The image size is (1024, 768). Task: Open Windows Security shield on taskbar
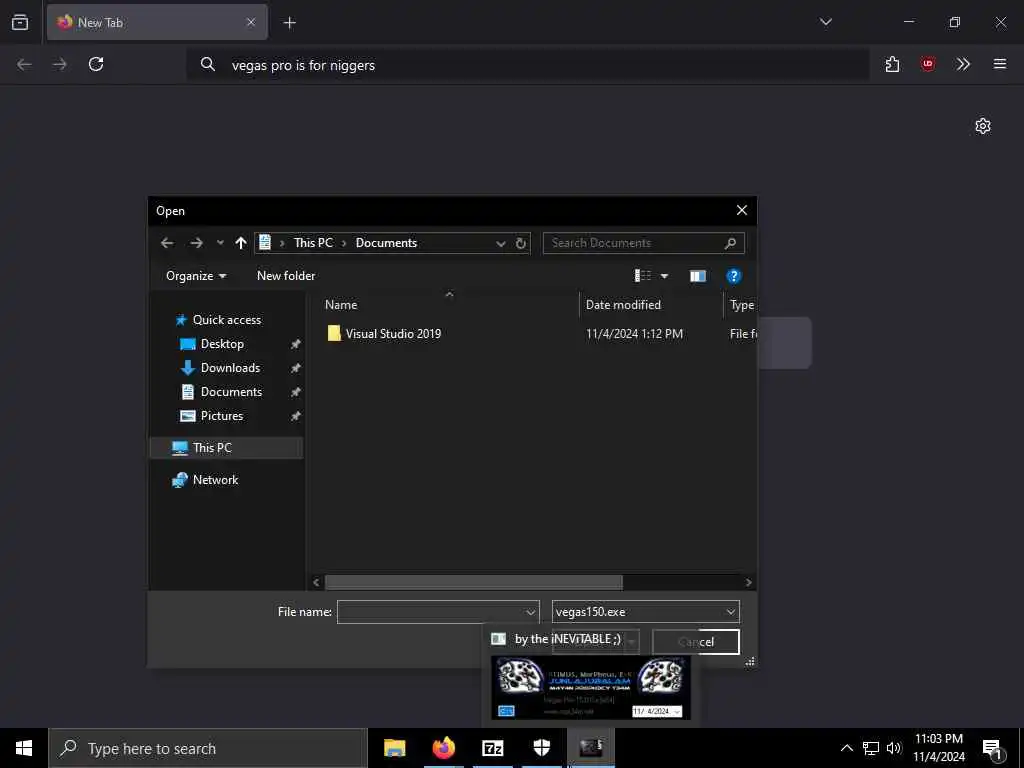coord(541,748)
